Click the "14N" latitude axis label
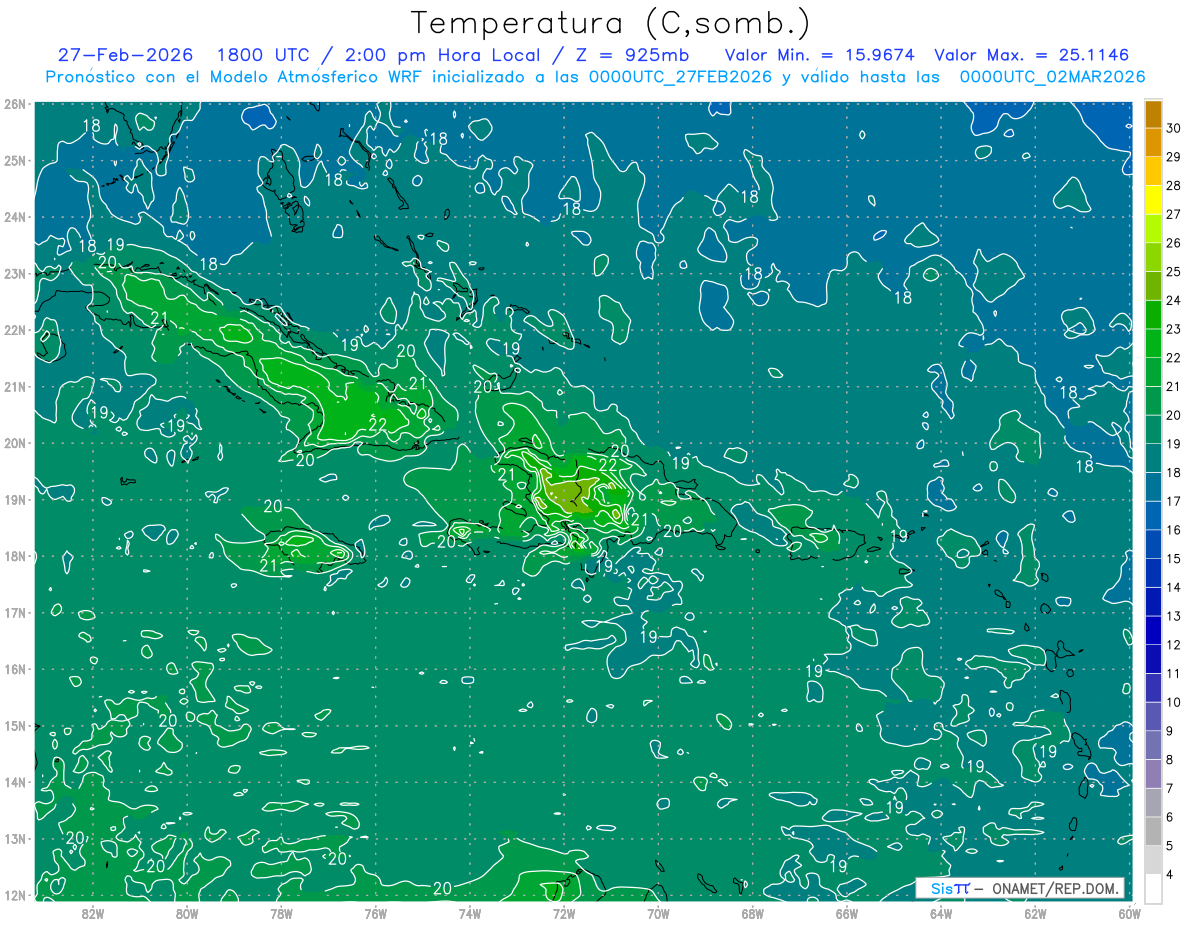 [x=14, y=782]
